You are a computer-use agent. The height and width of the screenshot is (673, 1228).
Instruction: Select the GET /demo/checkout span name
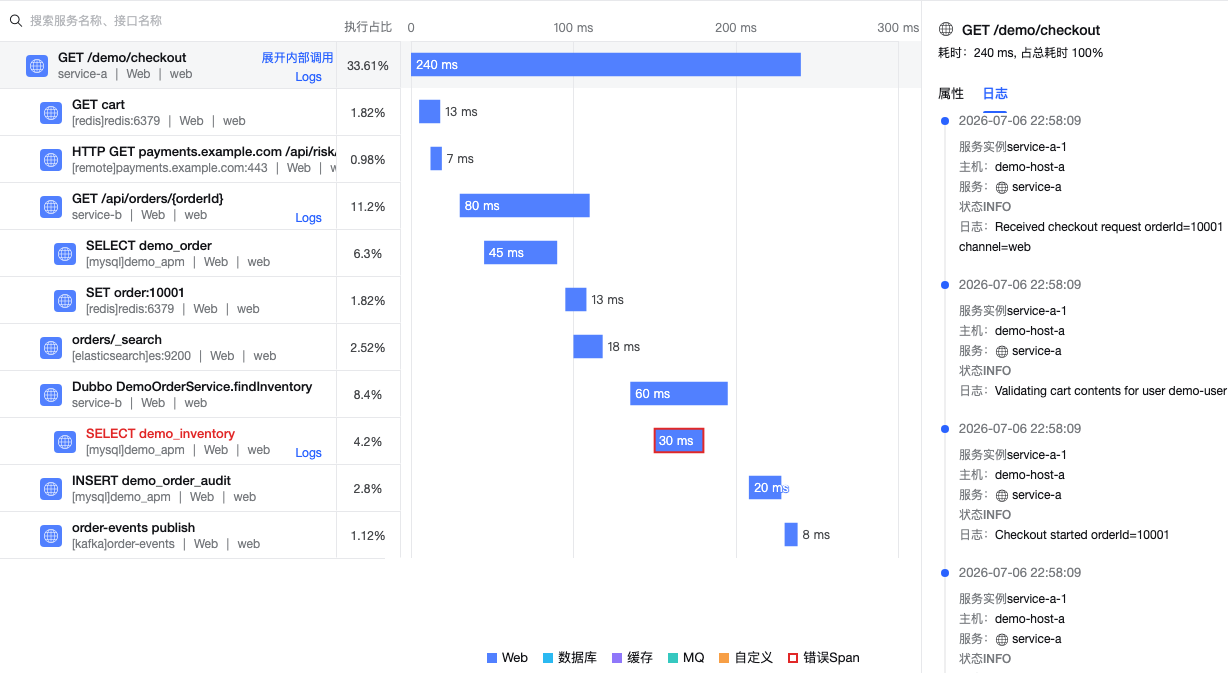pyautogui.click(x=122, y=58)
